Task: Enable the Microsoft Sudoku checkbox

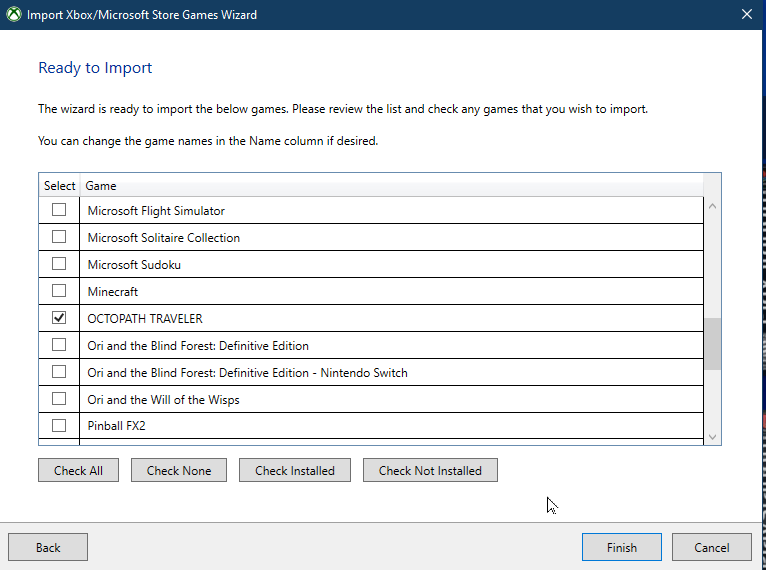Action: pos(59,264)
